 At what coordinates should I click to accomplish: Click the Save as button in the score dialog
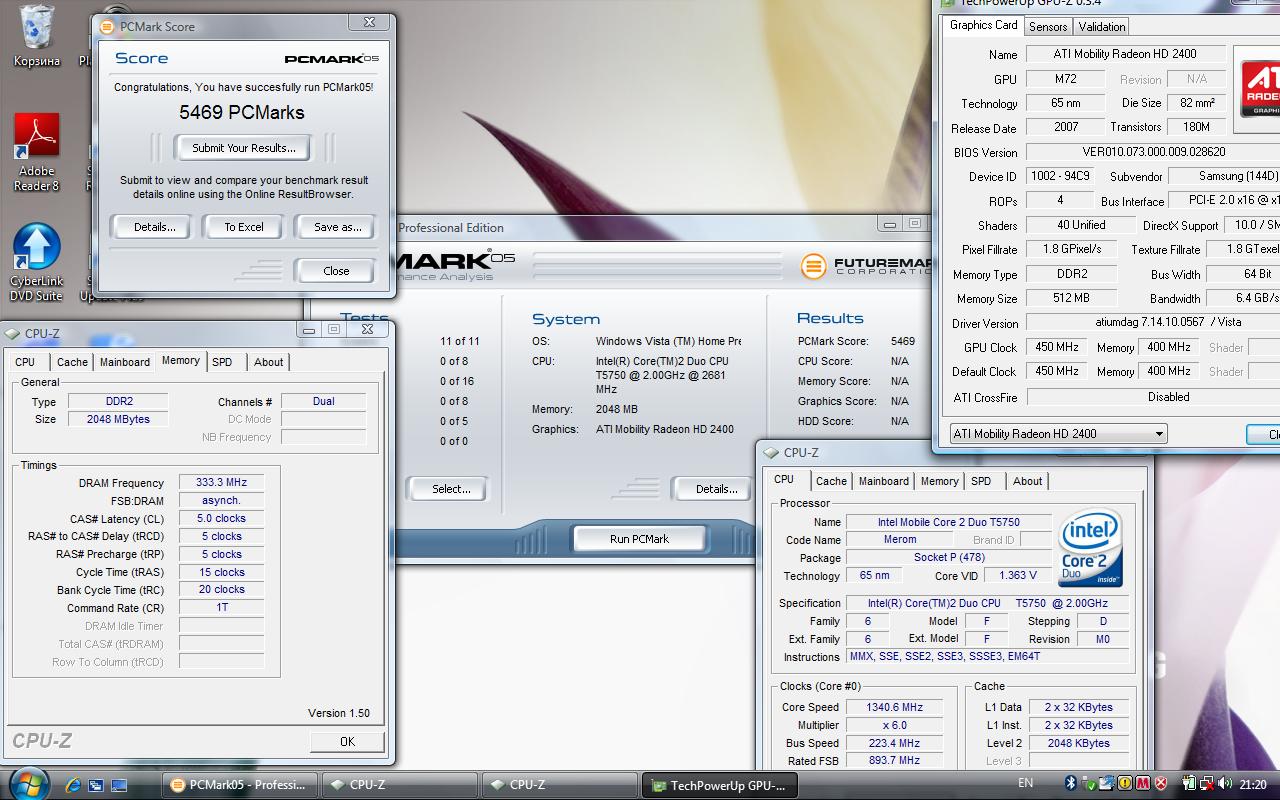[337, 227]
